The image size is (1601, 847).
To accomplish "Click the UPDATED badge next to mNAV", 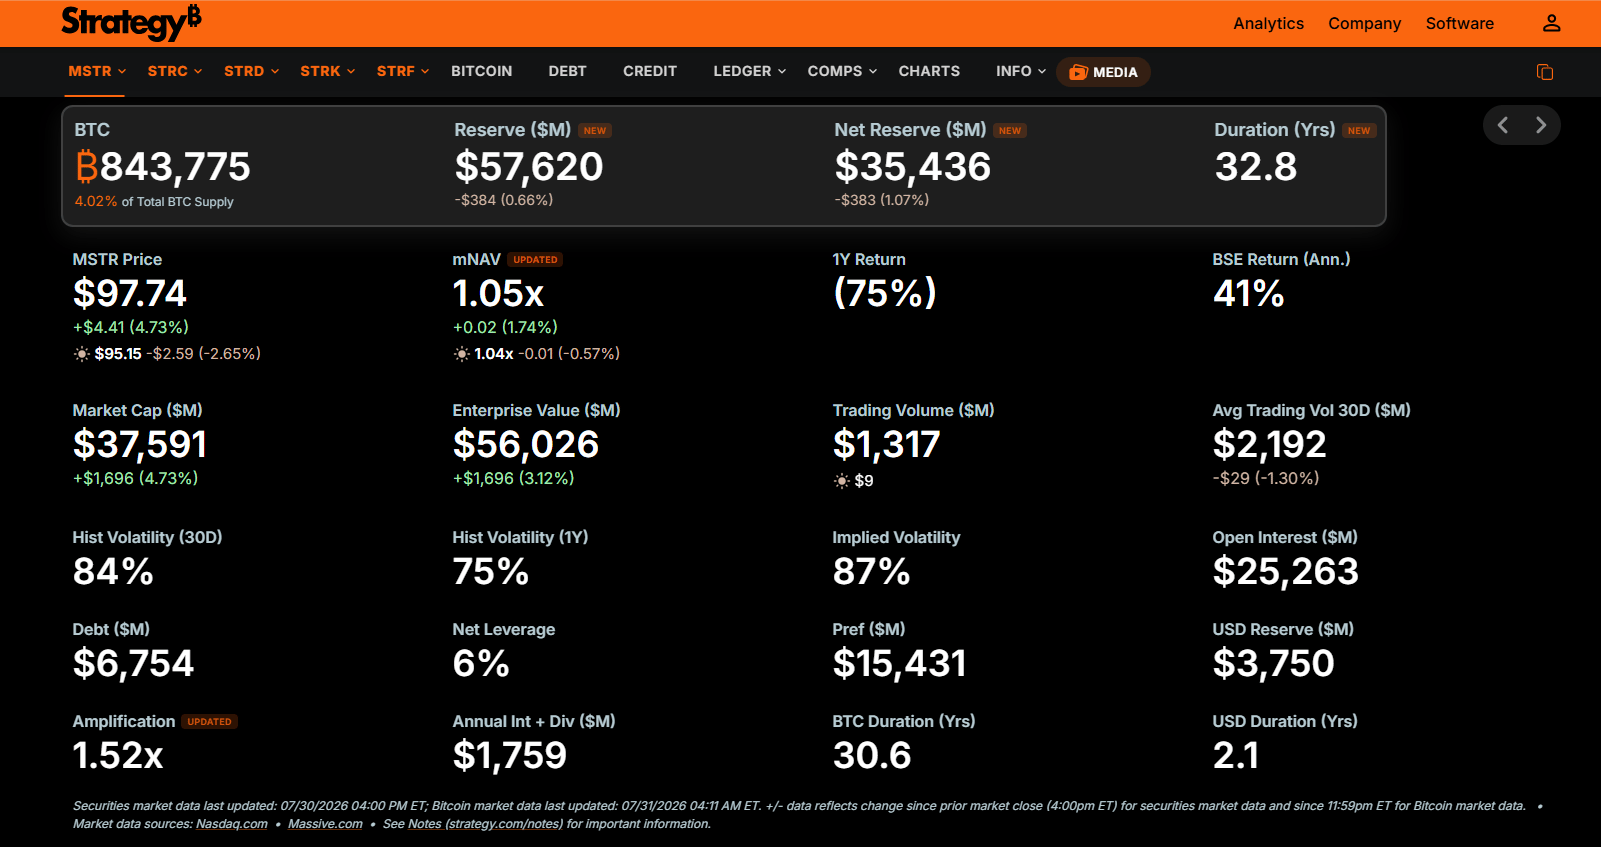I will pyautogui.click(x=535, y=260).
